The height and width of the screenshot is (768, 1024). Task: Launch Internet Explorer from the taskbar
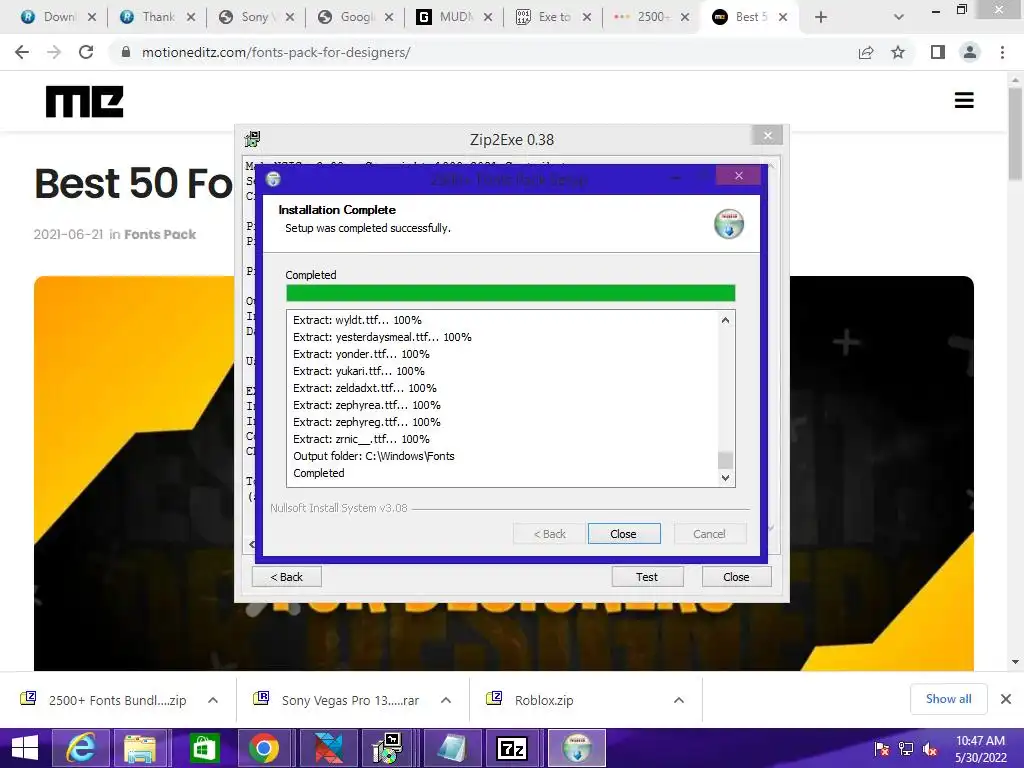tap(81, 748)
